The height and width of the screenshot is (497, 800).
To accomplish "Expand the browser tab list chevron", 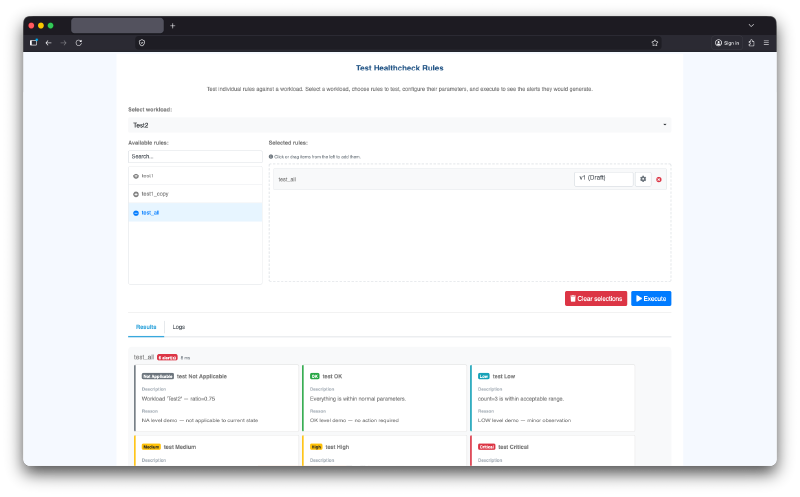I will click(751, 25).
